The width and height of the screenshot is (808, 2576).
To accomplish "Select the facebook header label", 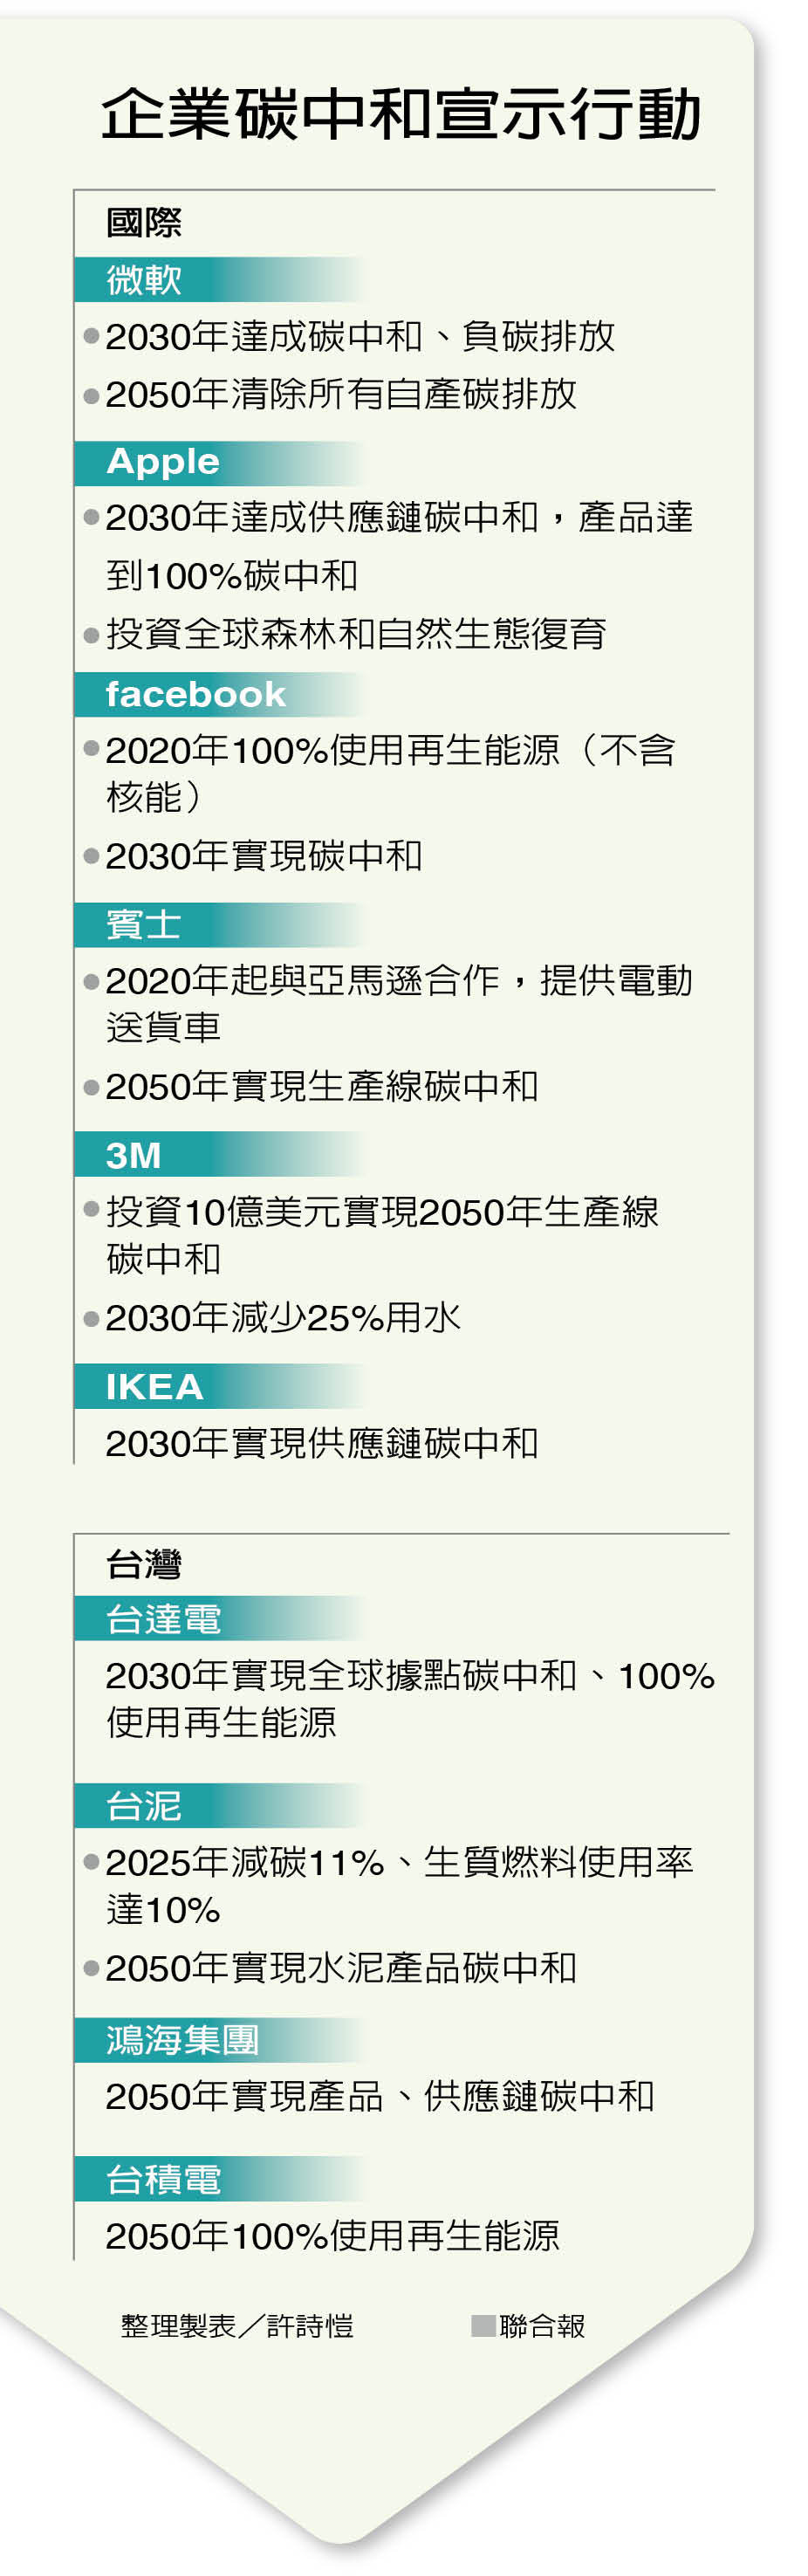I will [196, 694].
